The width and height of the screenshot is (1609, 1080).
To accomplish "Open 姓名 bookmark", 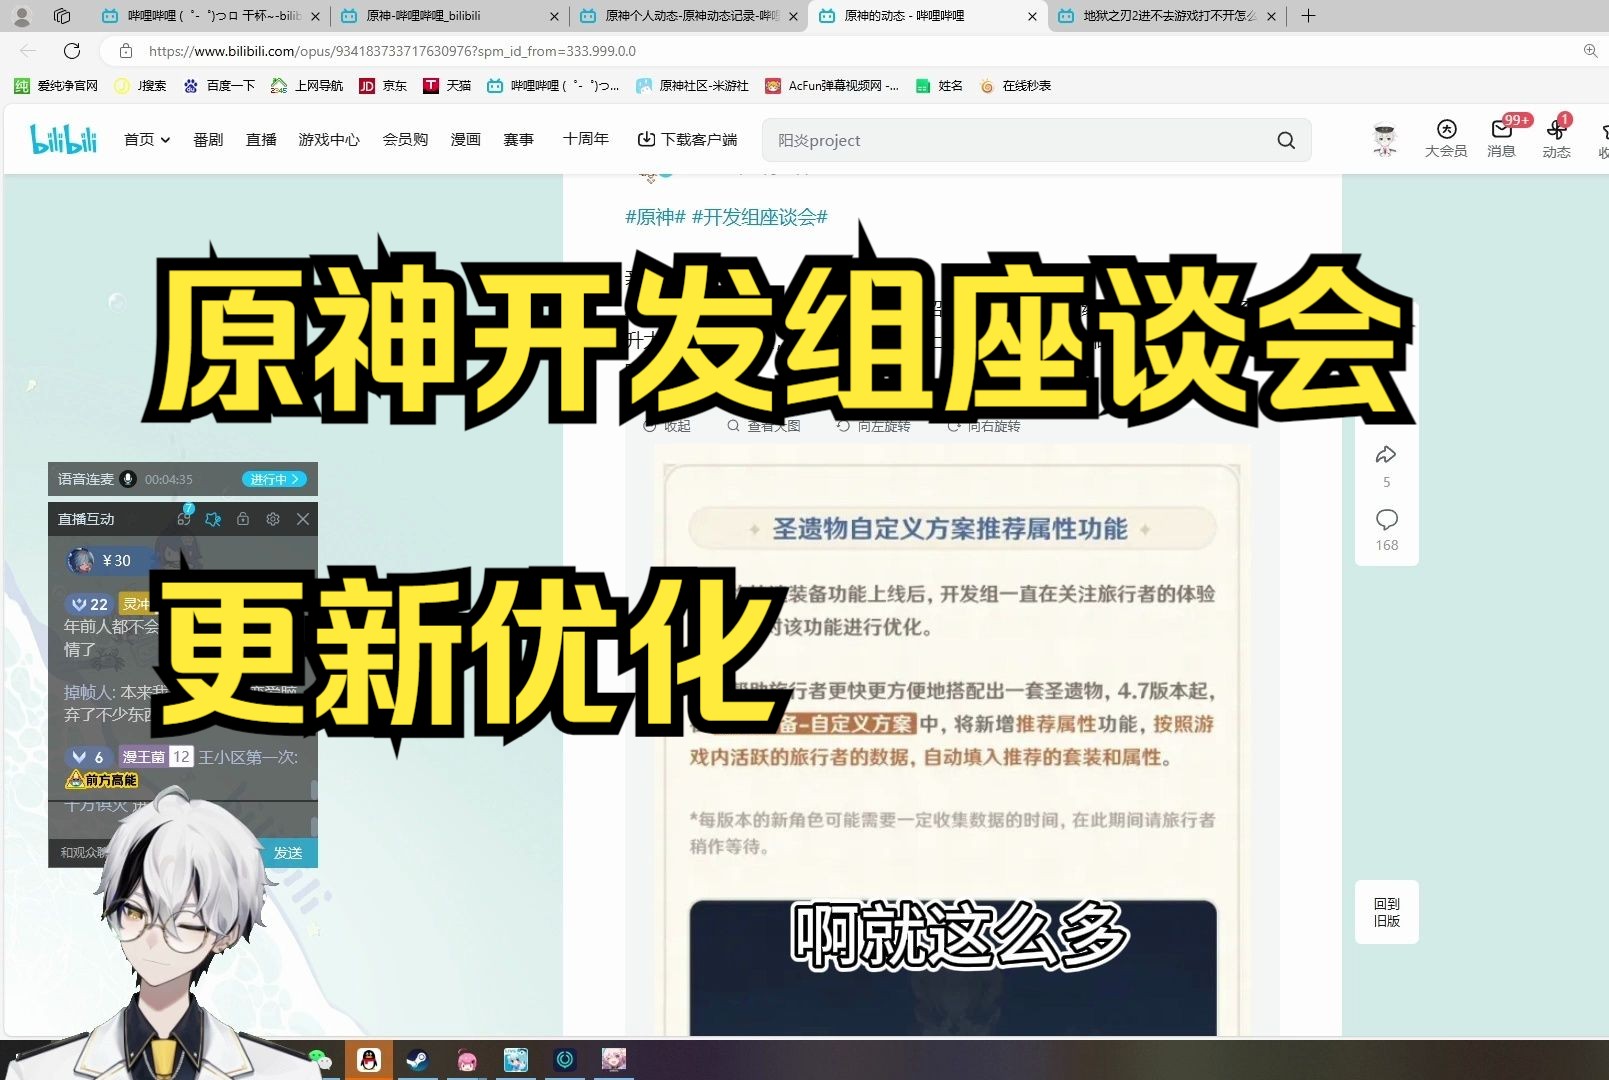I will (x=939, y=86).
